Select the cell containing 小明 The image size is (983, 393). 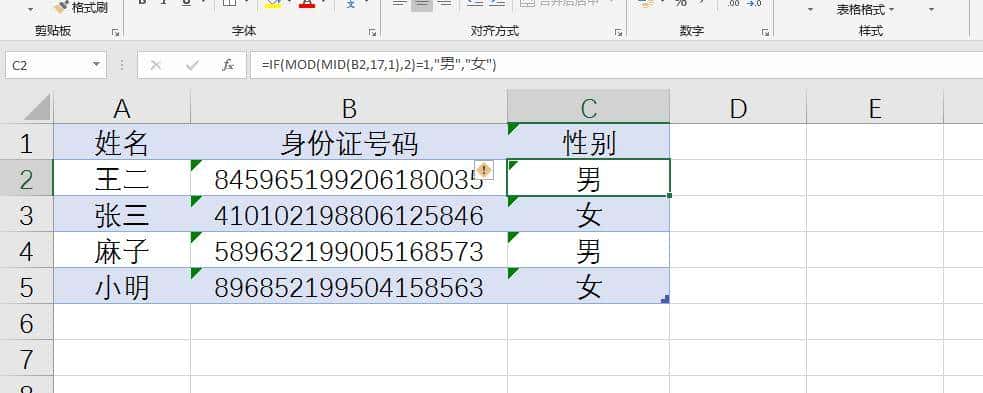click(x=122, y=286)
